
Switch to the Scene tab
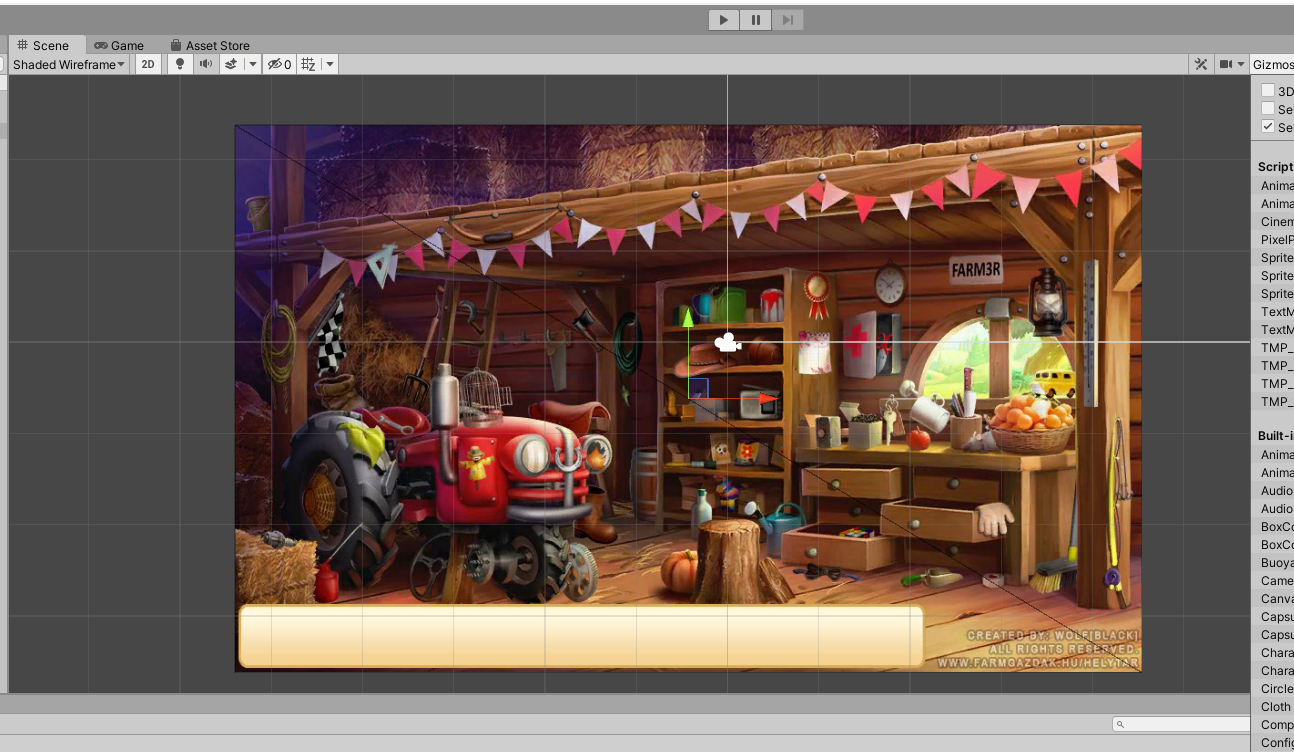tap(44, 45)
